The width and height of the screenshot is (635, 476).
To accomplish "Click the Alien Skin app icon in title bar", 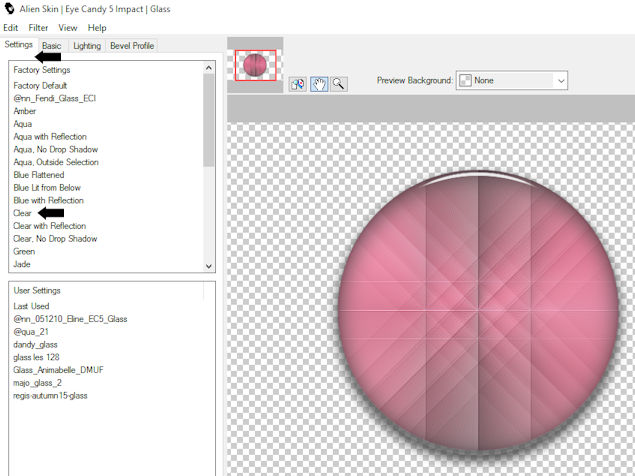I will tap(10, 9).
